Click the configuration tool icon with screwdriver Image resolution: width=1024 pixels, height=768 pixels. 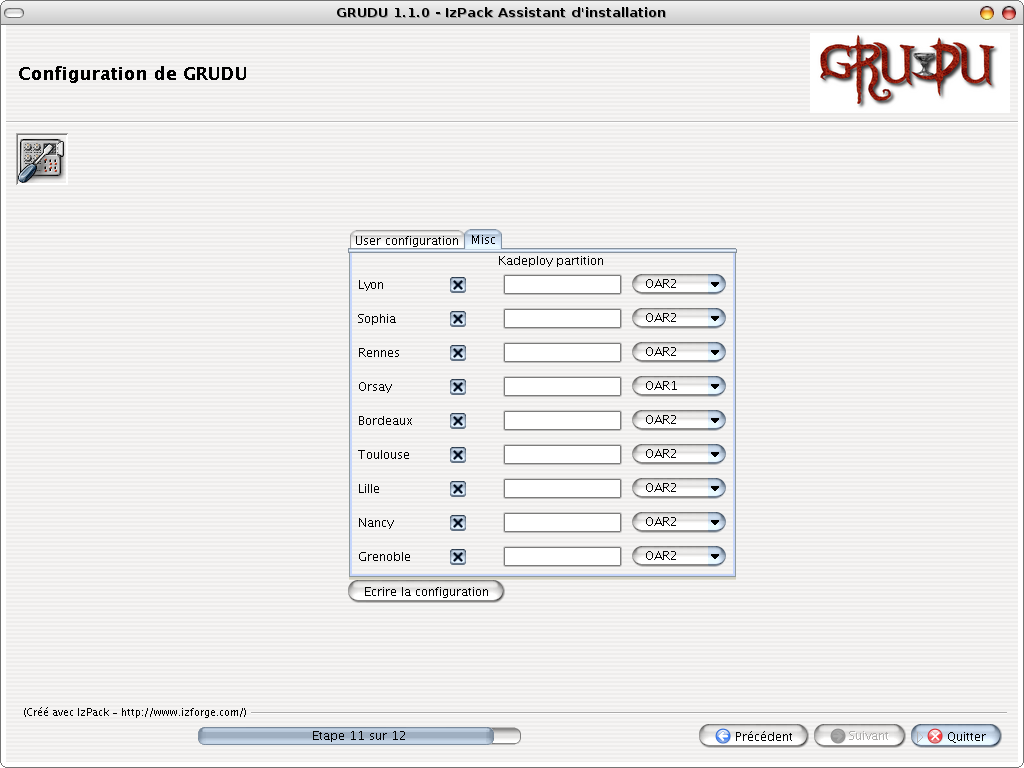(x=42, y=159)
